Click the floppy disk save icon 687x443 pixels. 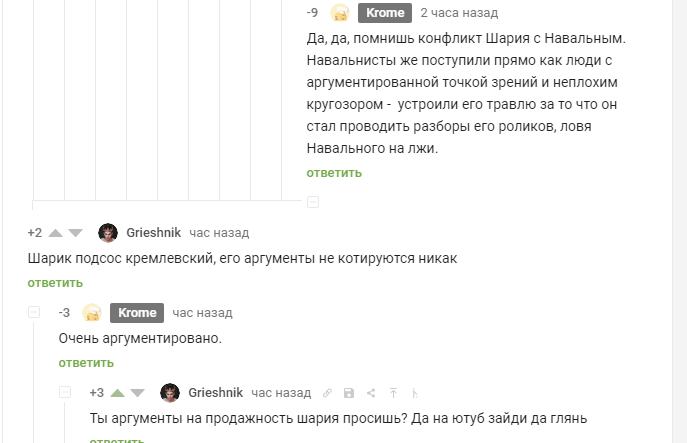click(x=348, y=393)
